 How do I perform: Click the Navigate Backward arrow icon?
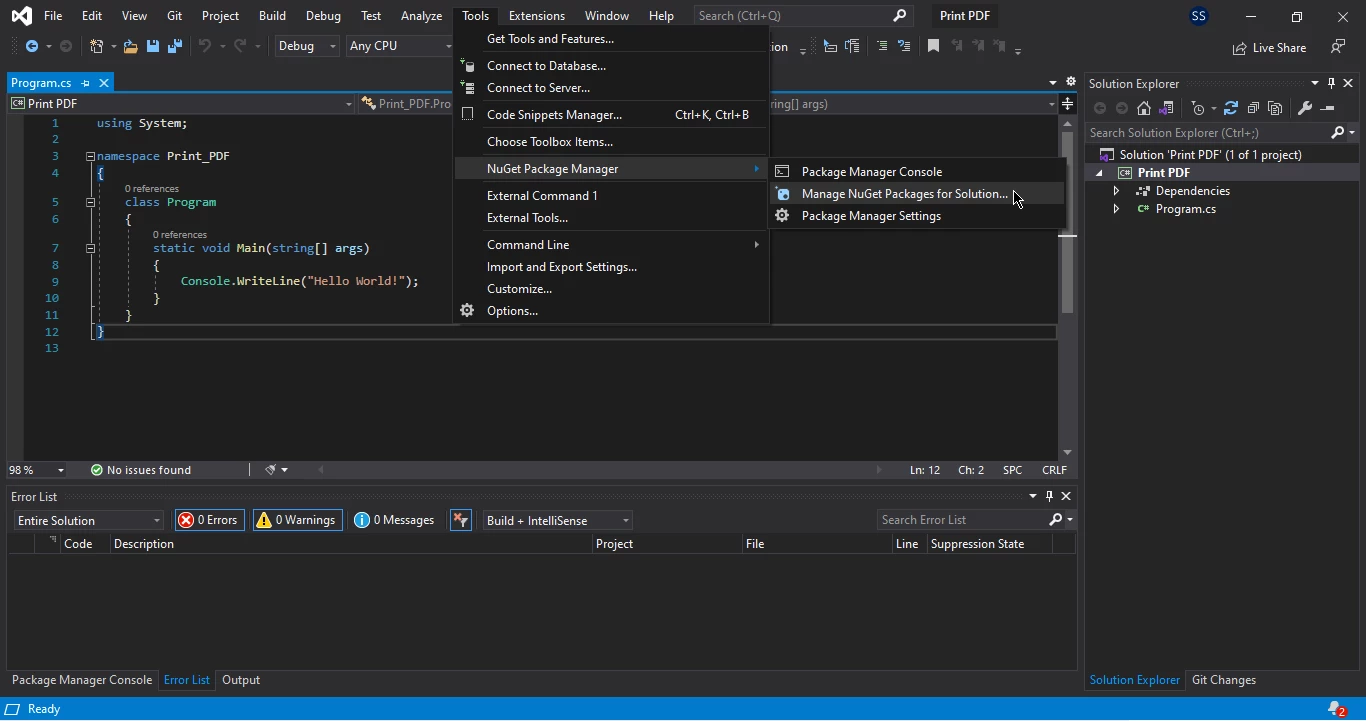coord(32,46)
